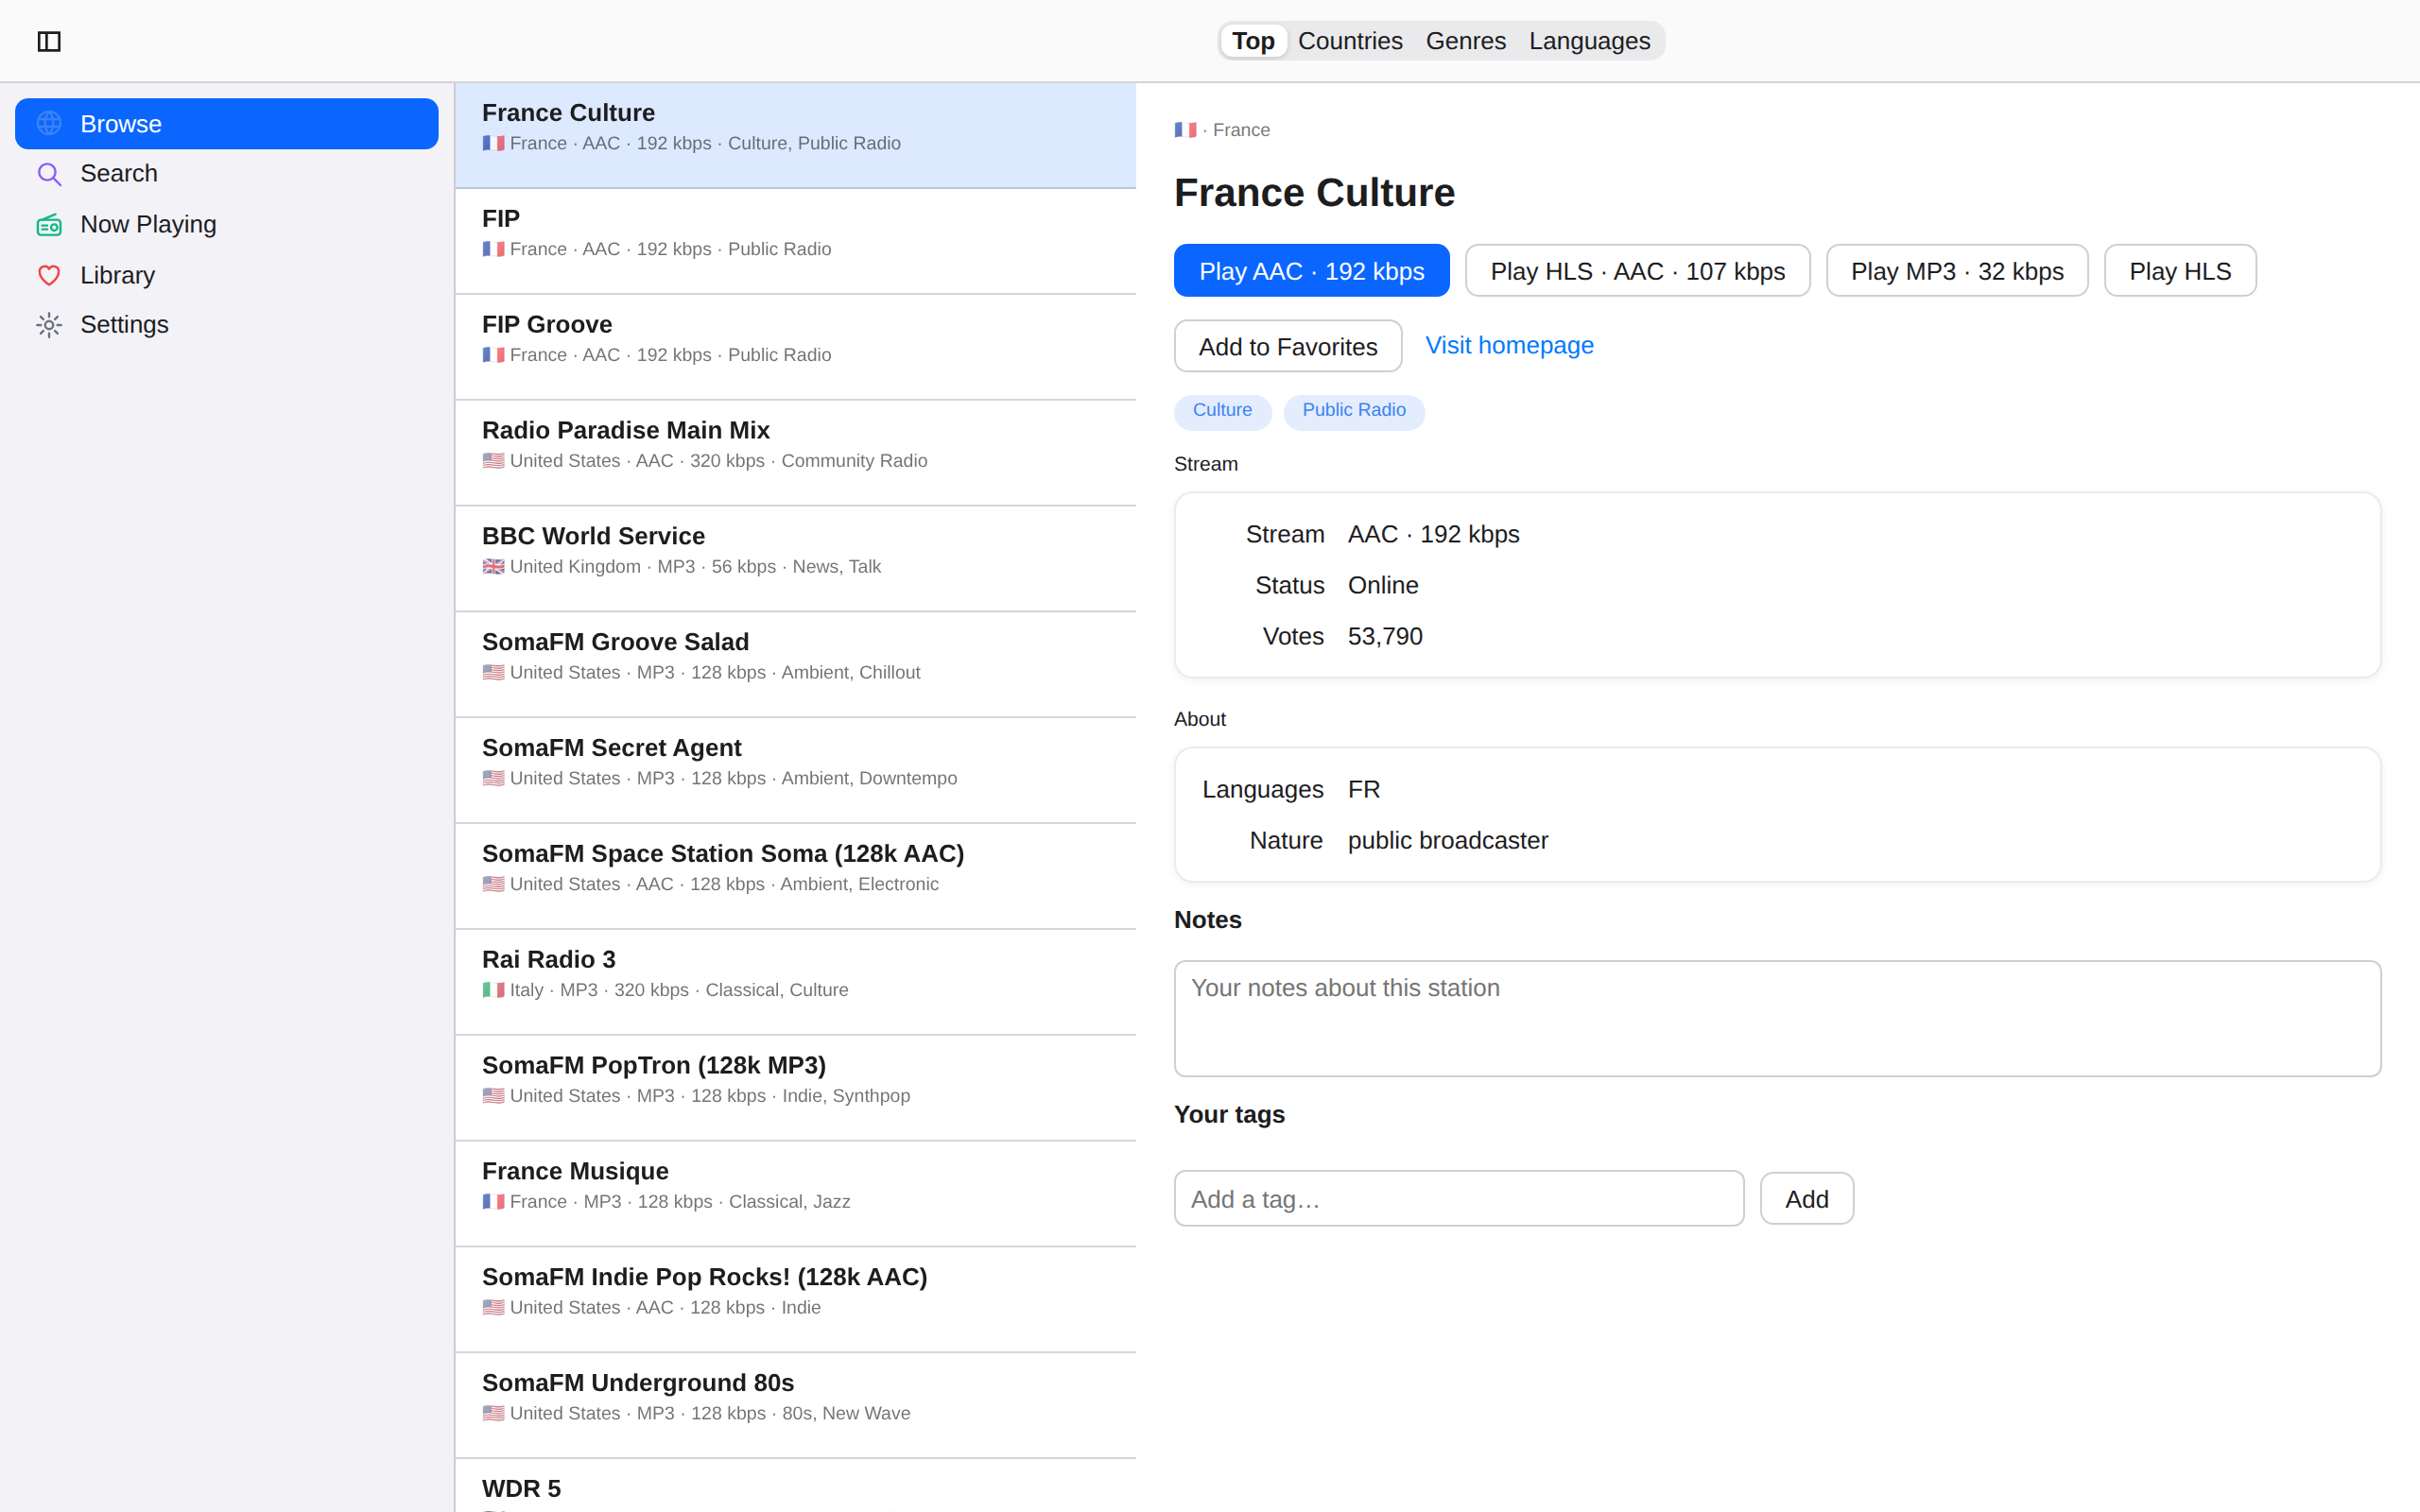The height and width of the screenshot is (1512, 2420).
Task: Select SomaFM Groove Salad
Action: 795,665
